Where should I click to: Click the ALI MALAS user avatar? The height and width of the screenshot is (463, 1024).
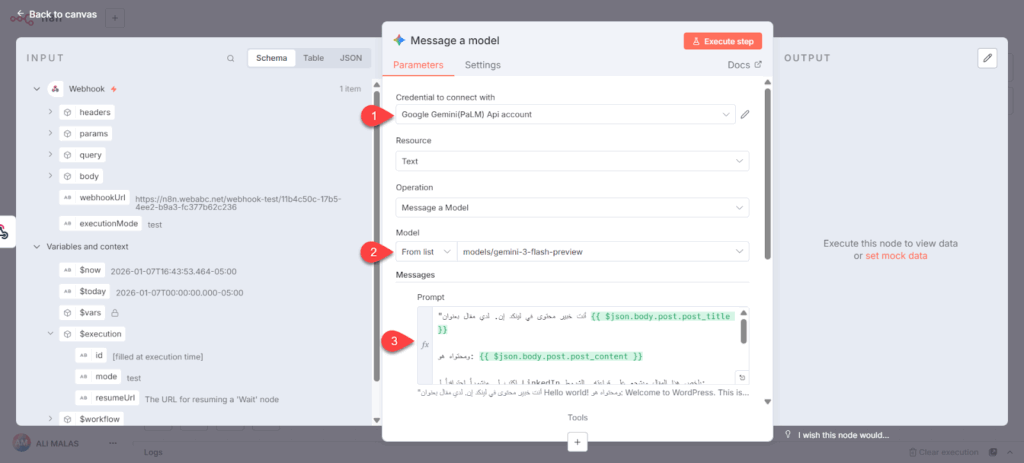[x=21, y=443]
